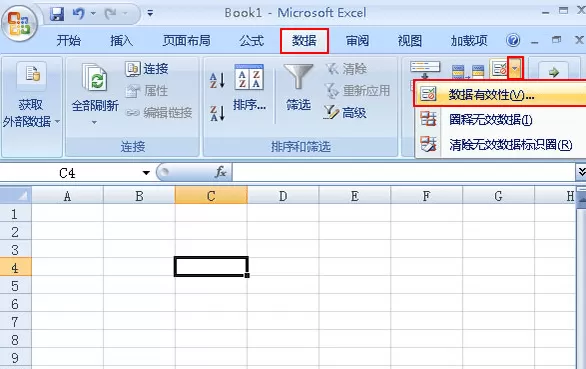The image size is (586, 369).
Task: Click the Office button logo
Action: pos(19,24)
